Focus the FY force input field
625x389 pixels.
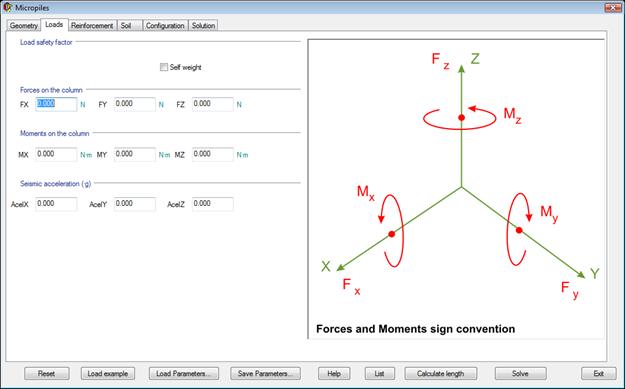135,104
